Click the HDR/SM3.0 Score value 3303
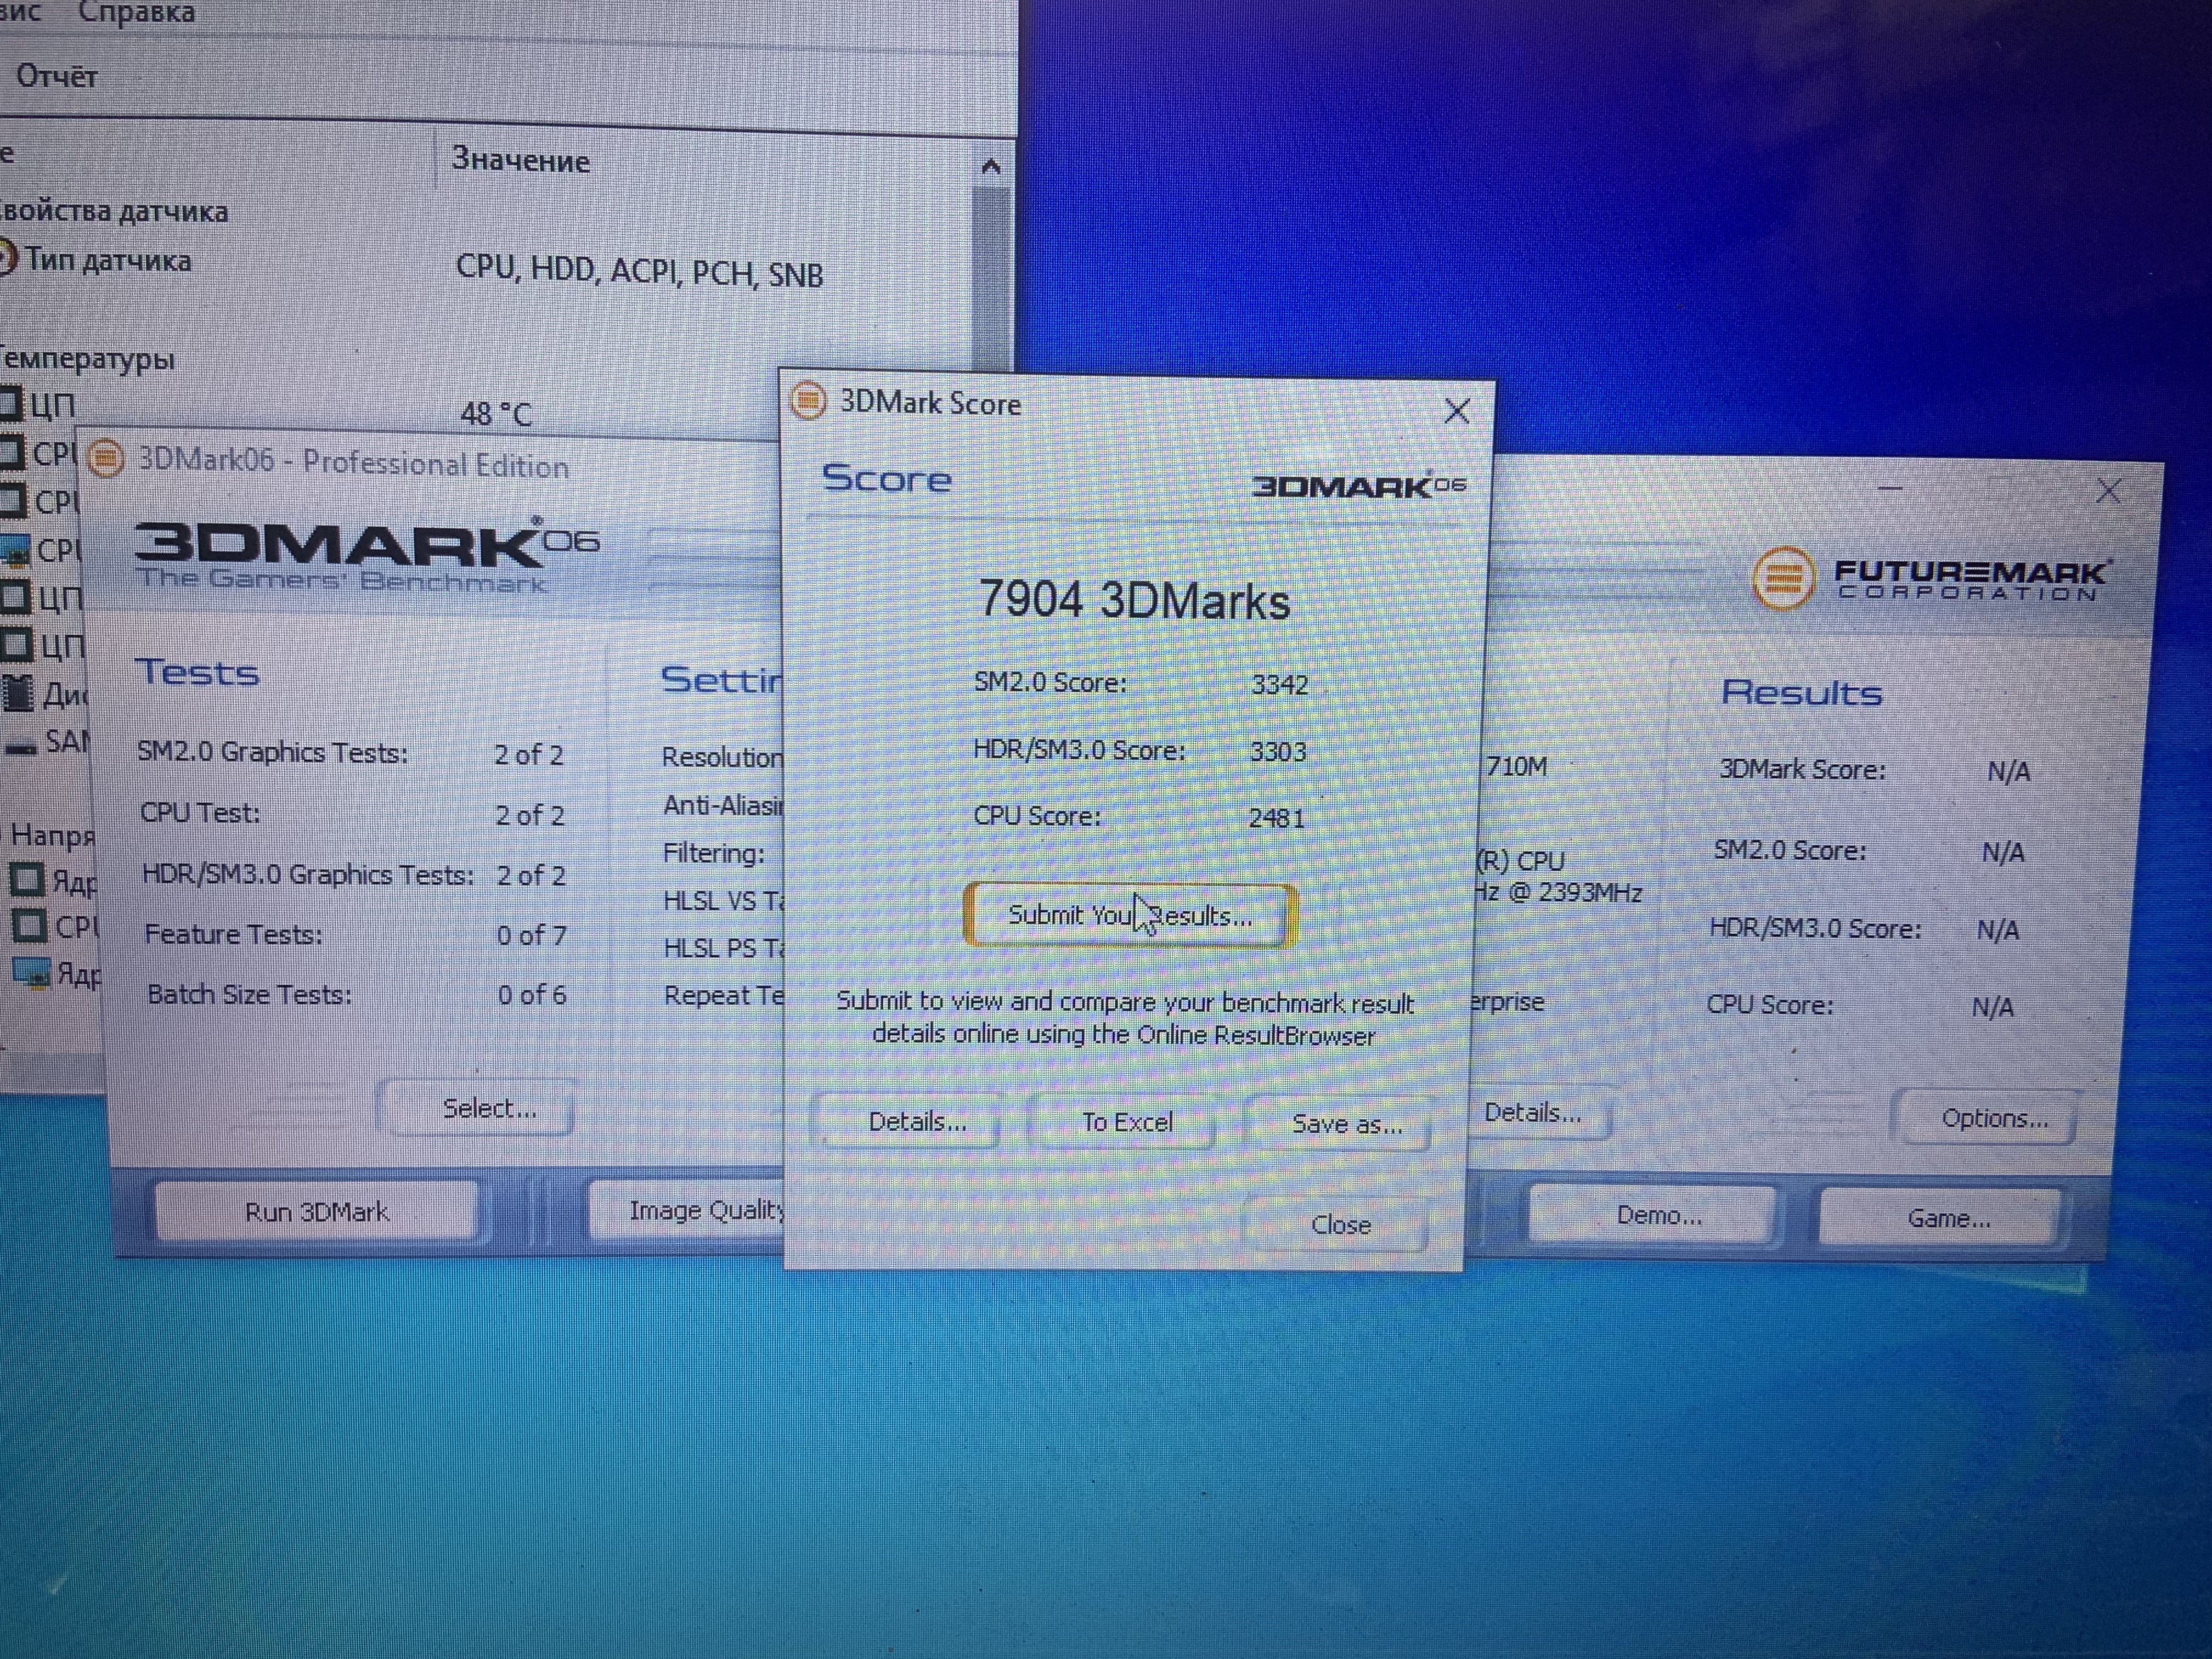2212x1659 pixels. click(1277, 752)
